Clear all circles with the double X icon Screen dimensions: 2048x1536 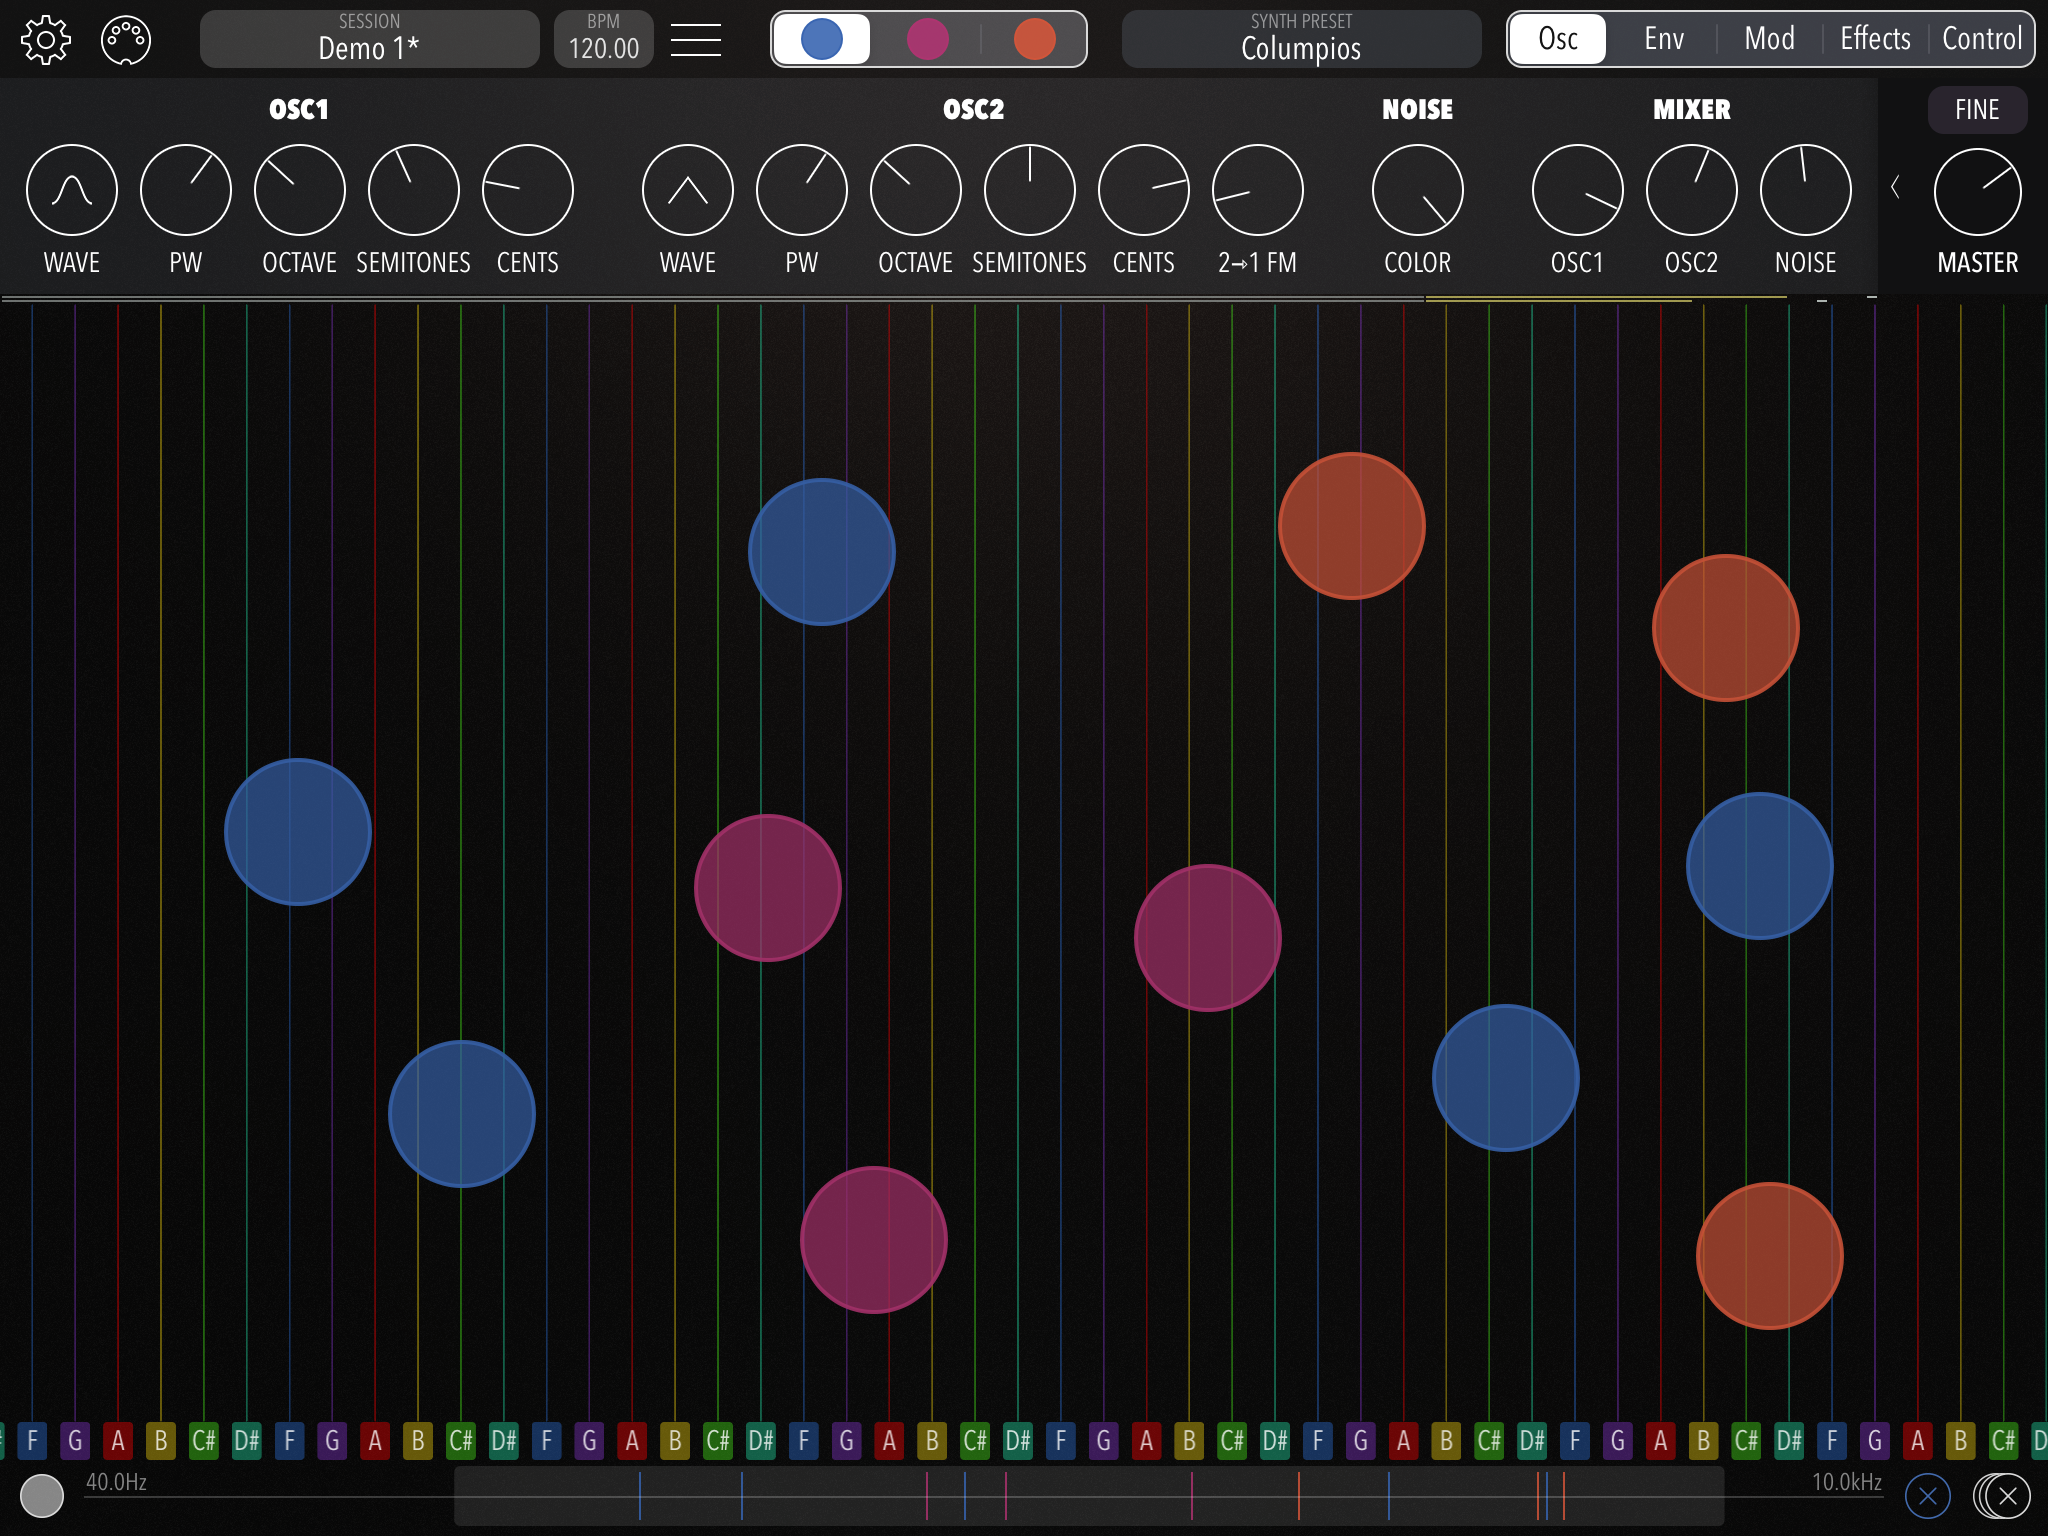[2003, 1496]
